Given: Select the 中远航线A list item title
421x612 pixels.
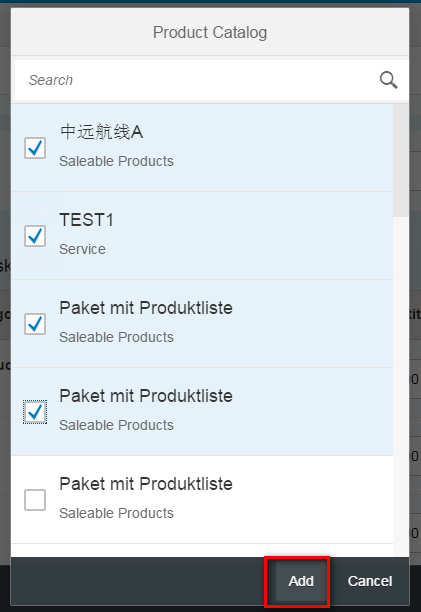Looking at the screenshot, I should click(101, 132).
